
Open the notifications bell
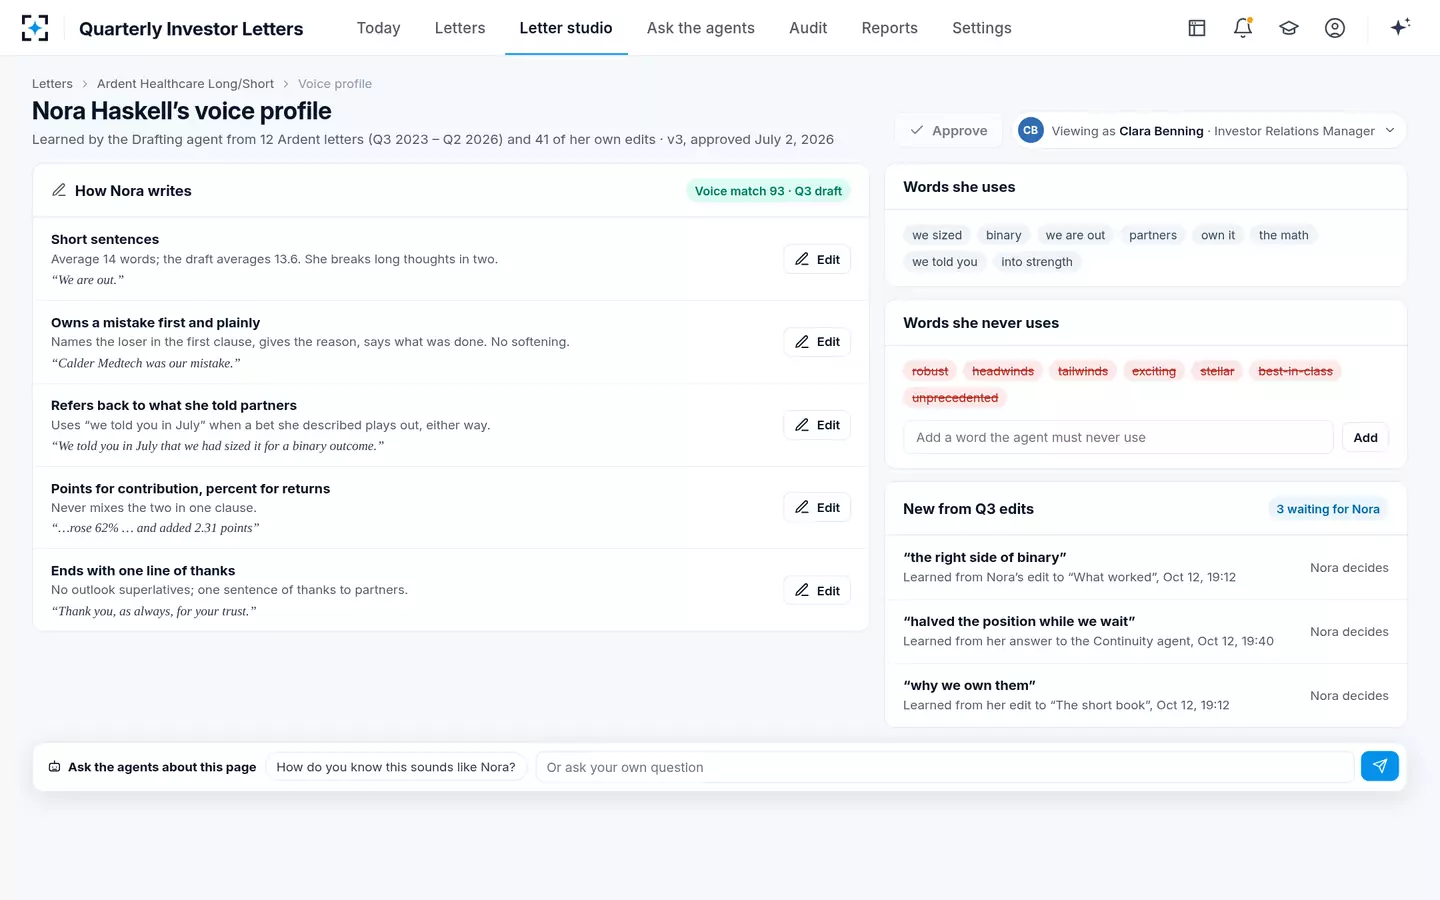pyautogui.click(x=1243, y=28)
